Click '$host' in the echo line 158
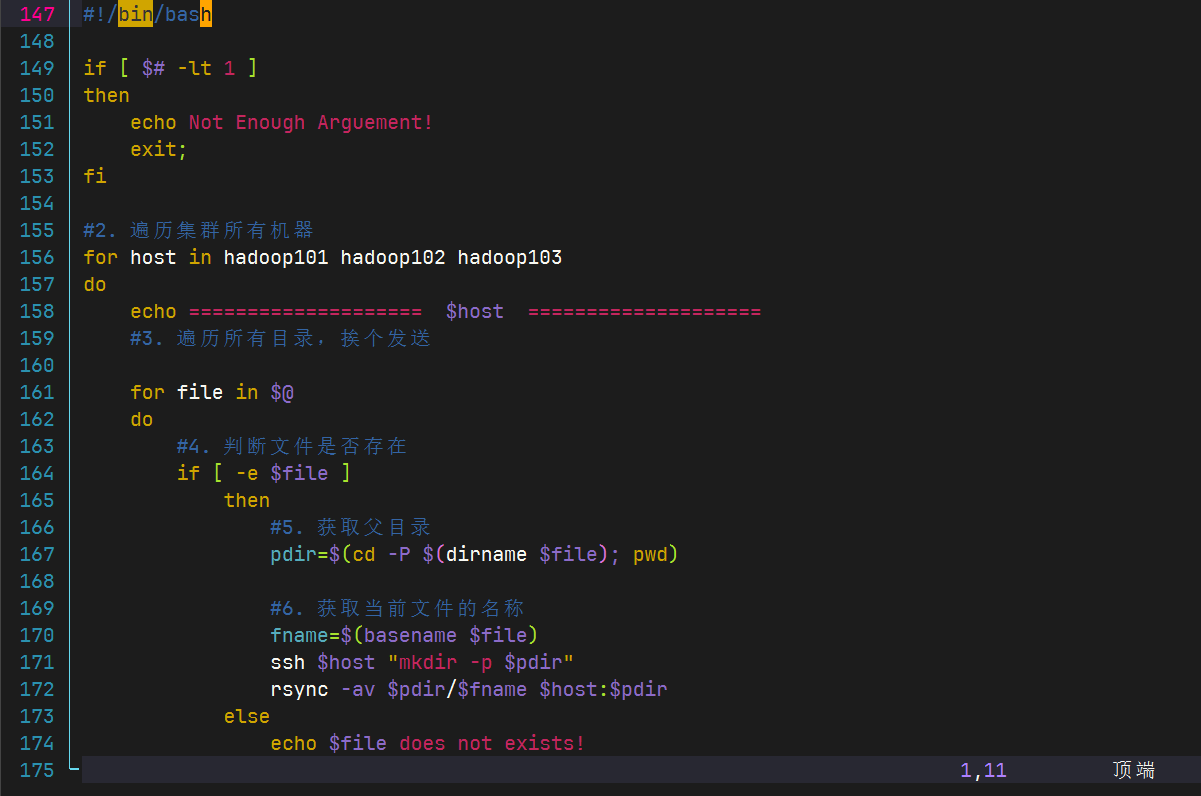 pos(475,311)
